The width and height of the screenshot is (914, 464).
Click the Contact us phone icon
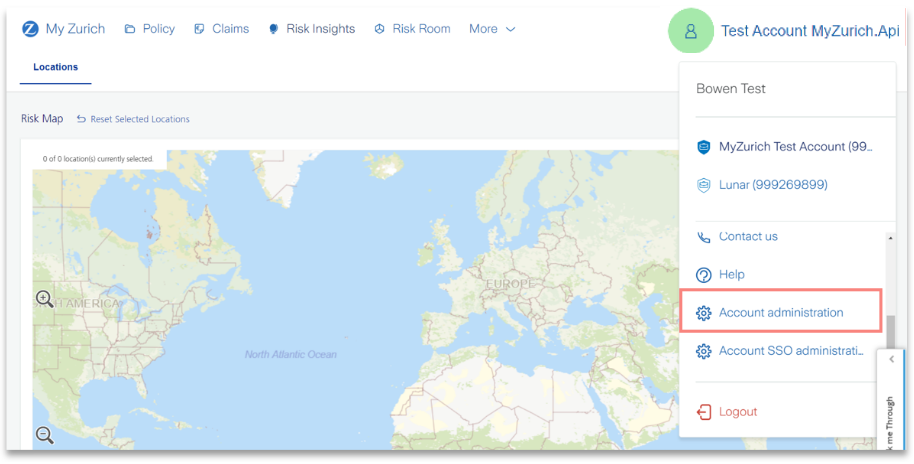pyautogui.click(x=704, y=237)
